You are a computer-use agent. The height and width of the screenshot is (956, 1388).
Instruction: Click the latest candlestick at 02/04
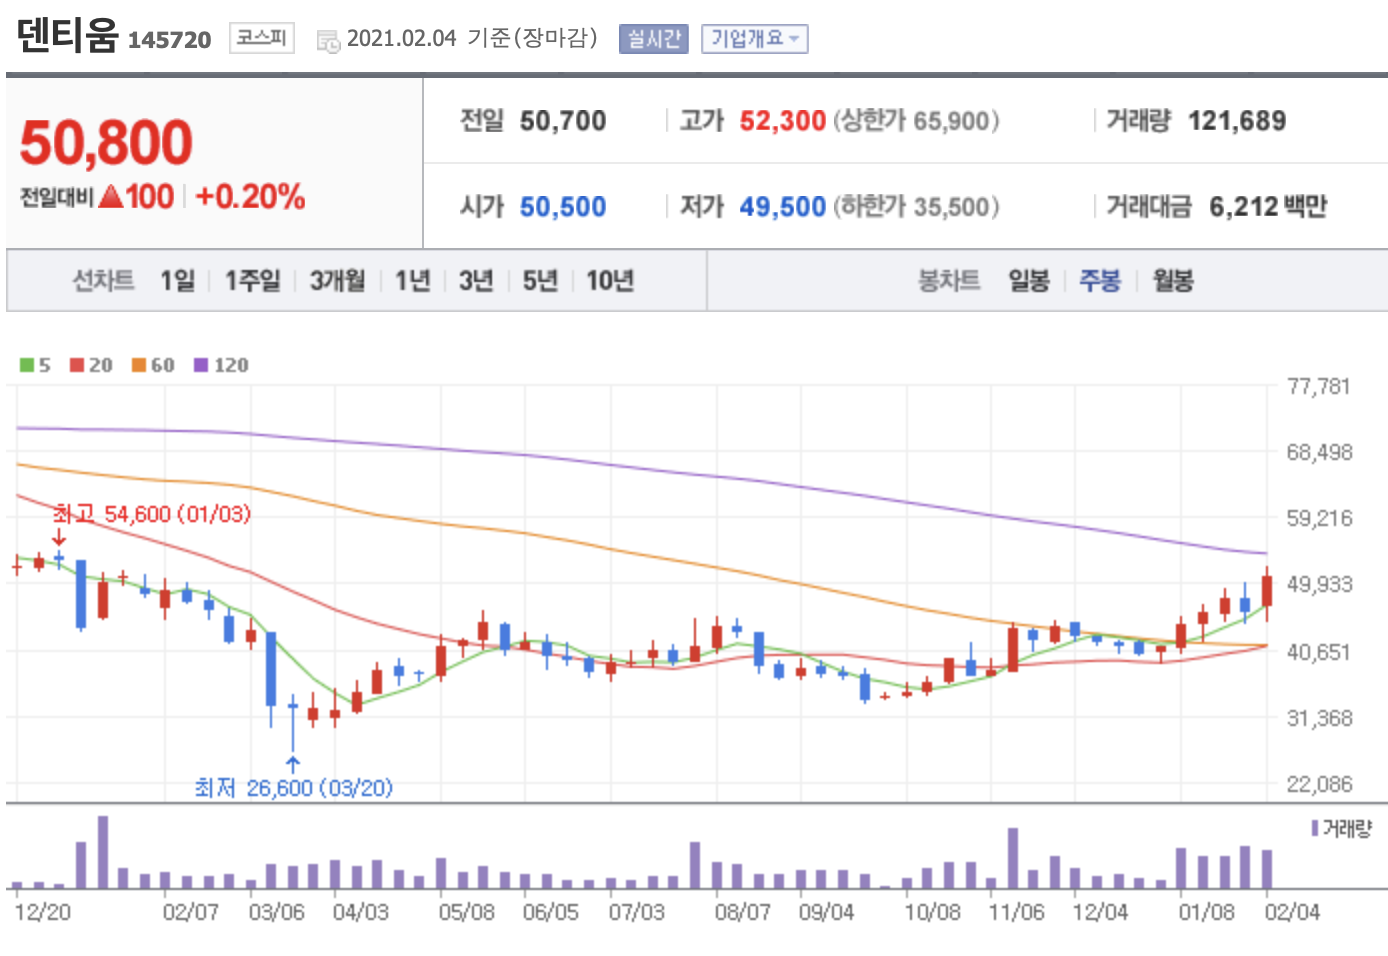1267,593
